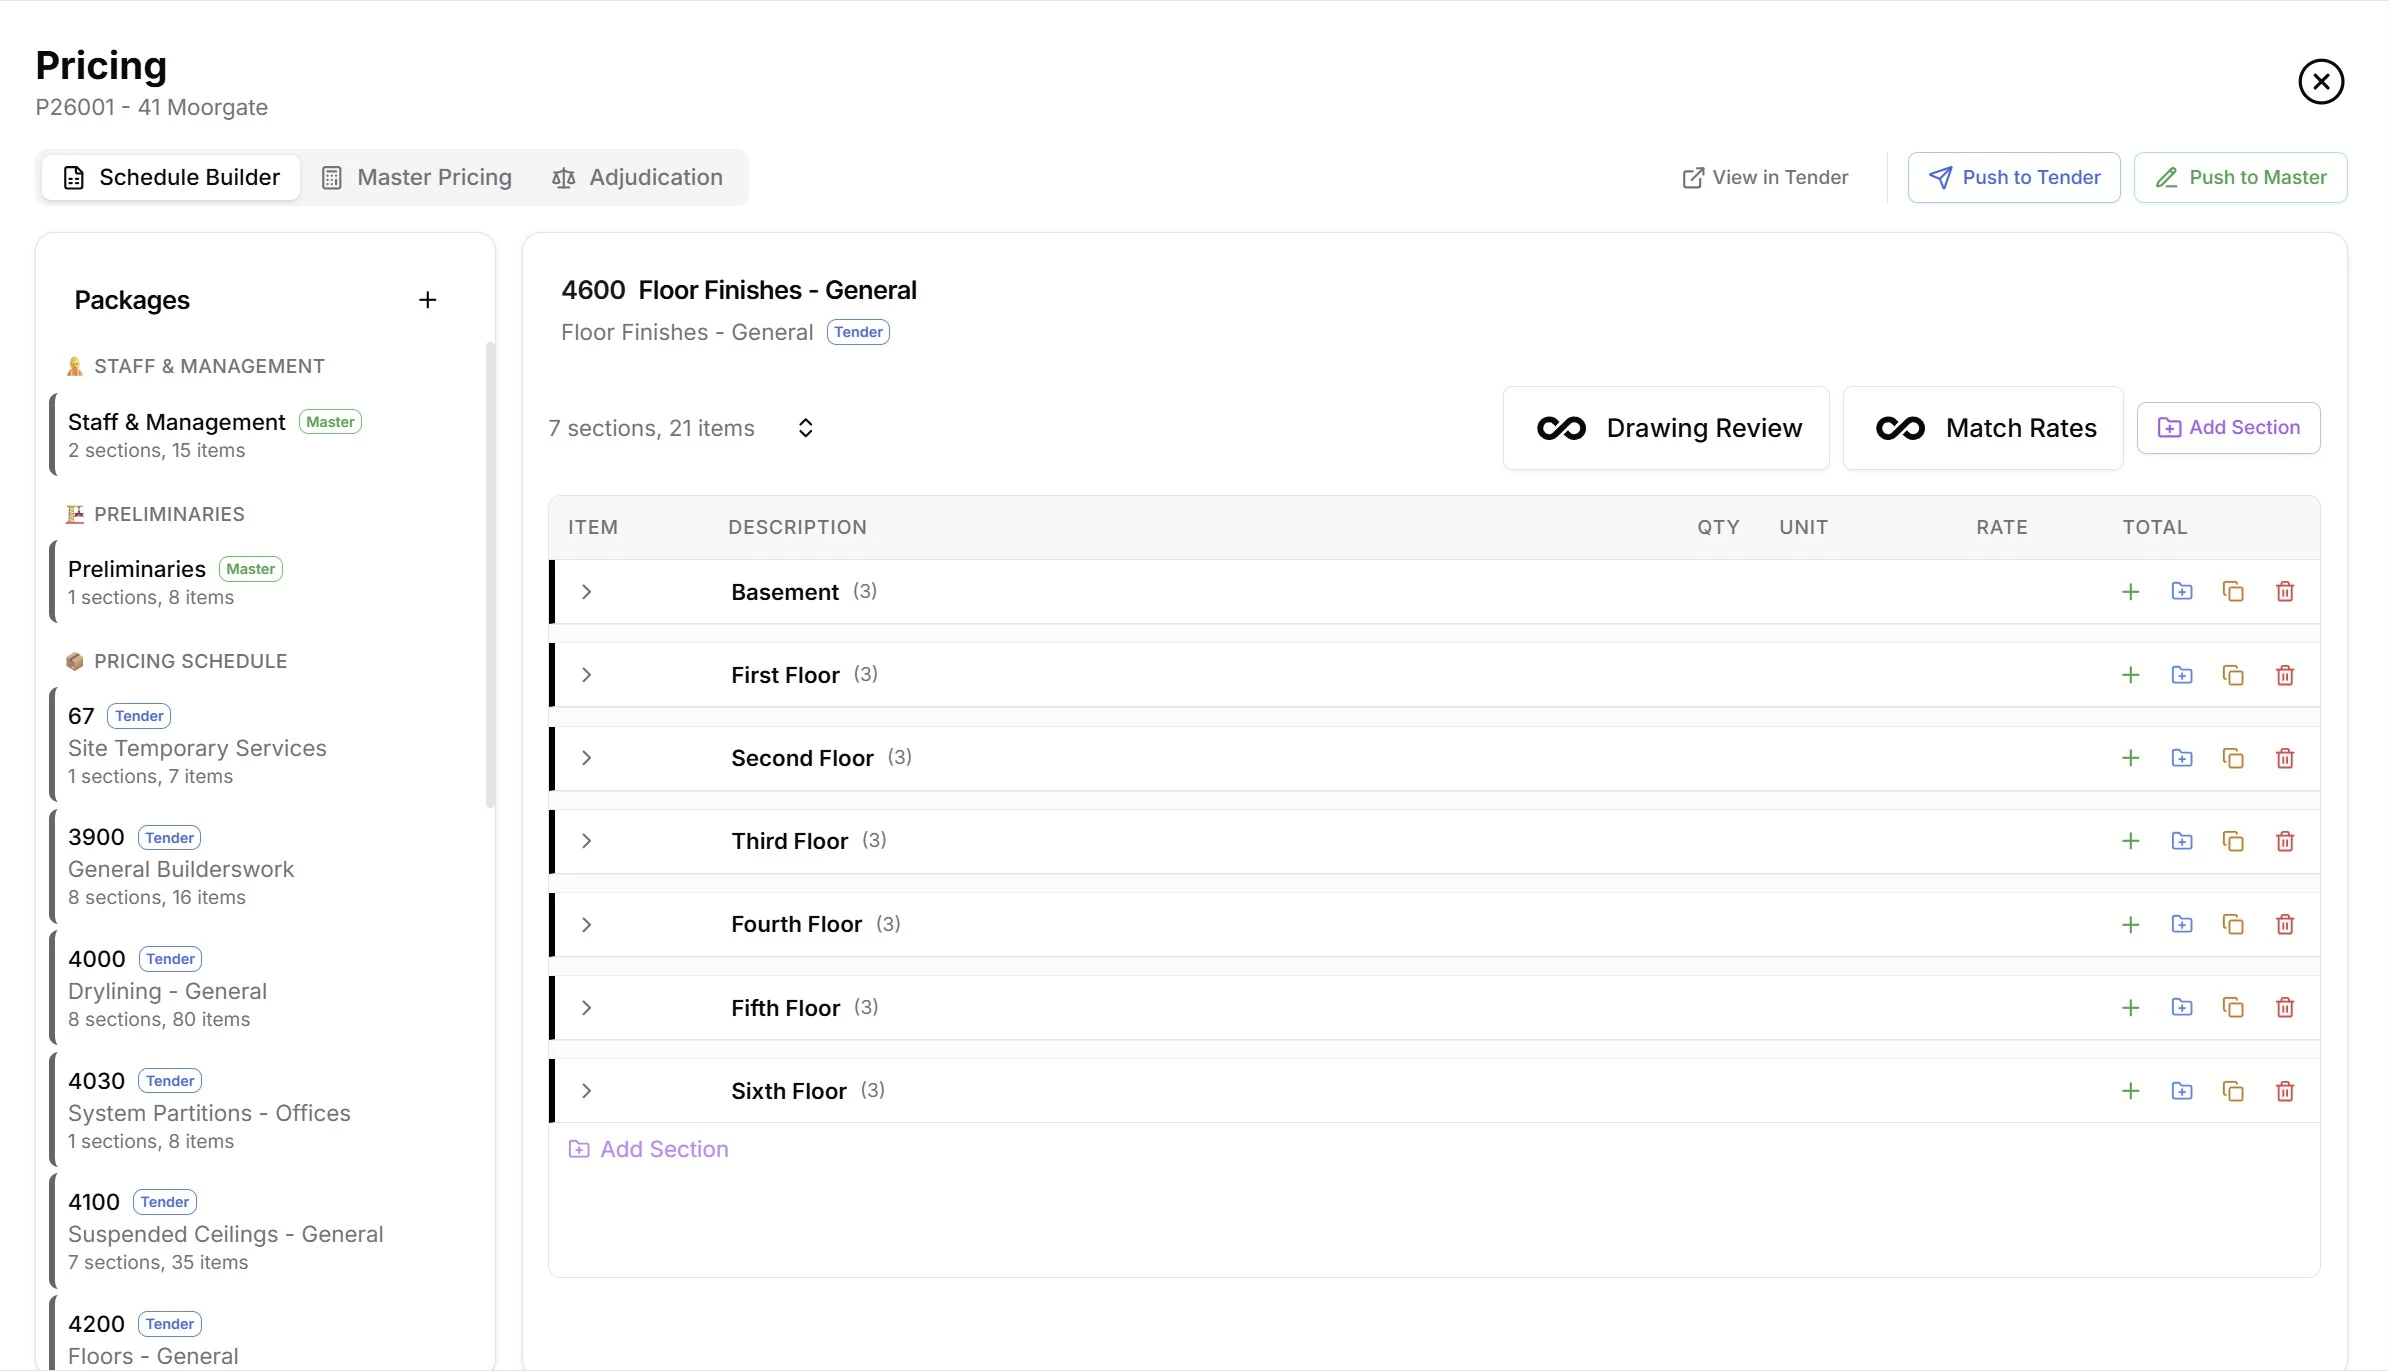Click the View in Tender link
The image size is (2389, 1371).
1764,176
